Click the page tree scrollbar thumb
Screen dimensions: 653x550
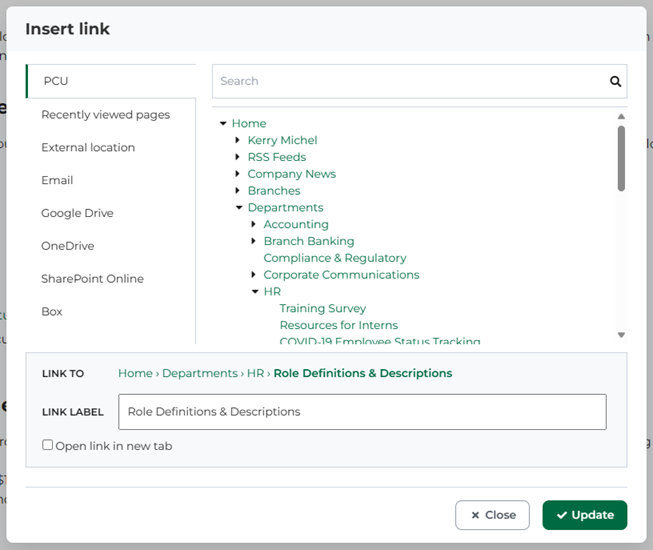(621, 159)
